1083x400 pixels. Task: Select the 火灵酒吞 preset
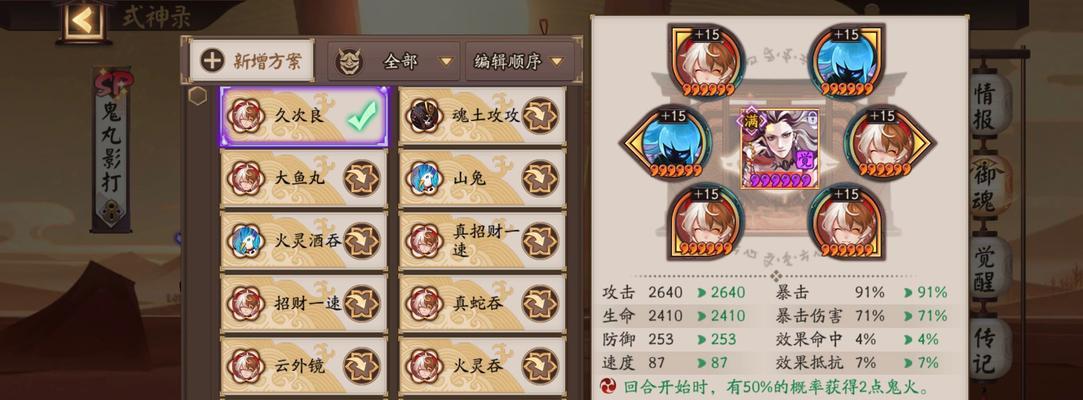click(x=304, y=241)
